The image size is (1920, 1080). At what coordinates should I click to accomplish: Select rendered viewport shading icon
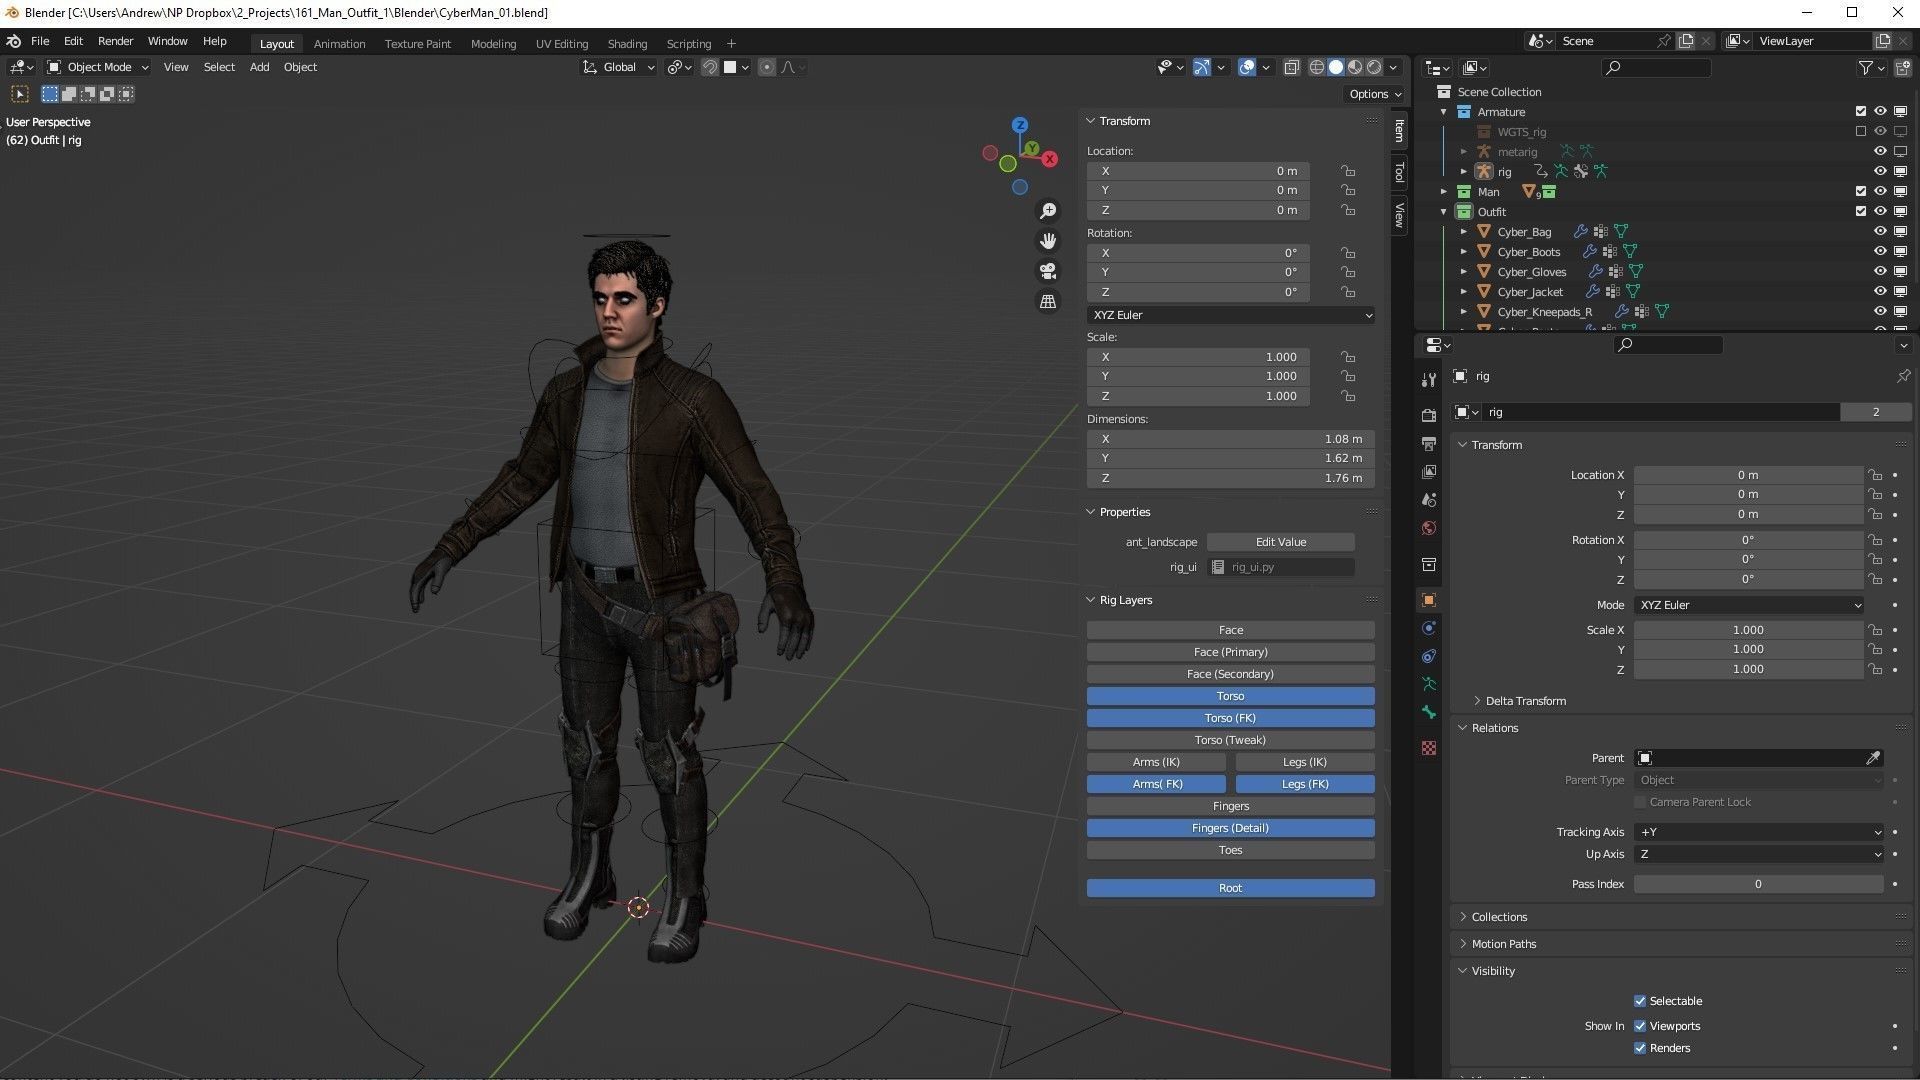1374,67
